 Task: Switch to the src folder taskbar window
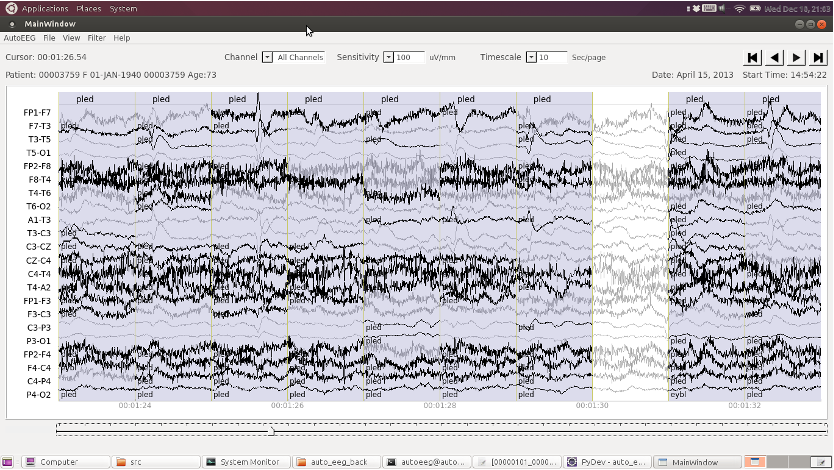(156, 462)
